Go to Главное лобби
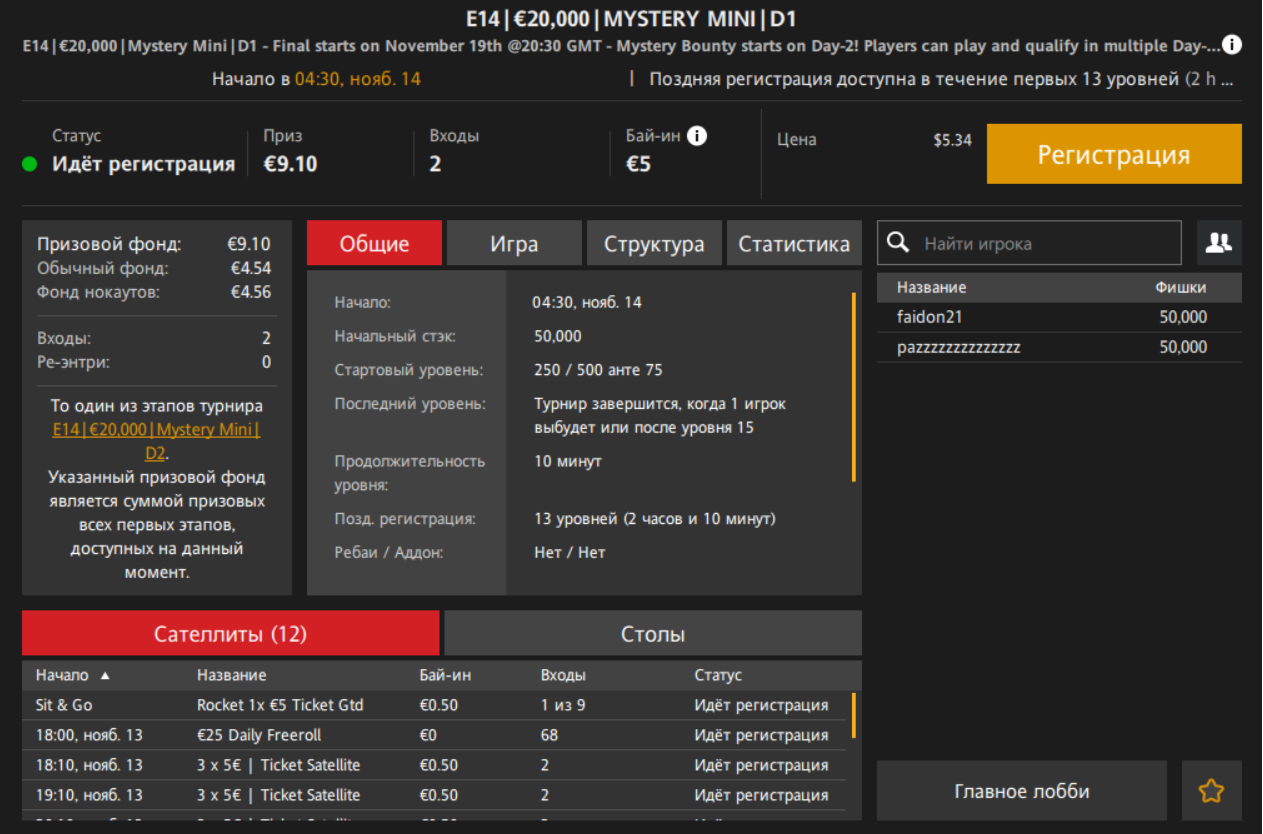1263x834 pixels. [x=1021, y=791]
